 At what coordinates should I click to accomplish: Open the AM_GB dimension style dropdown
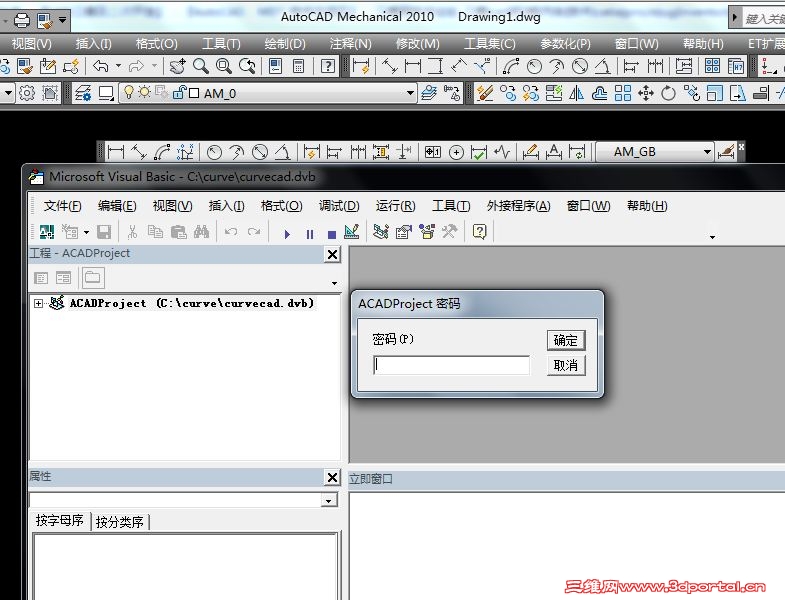tap(707, 152)
